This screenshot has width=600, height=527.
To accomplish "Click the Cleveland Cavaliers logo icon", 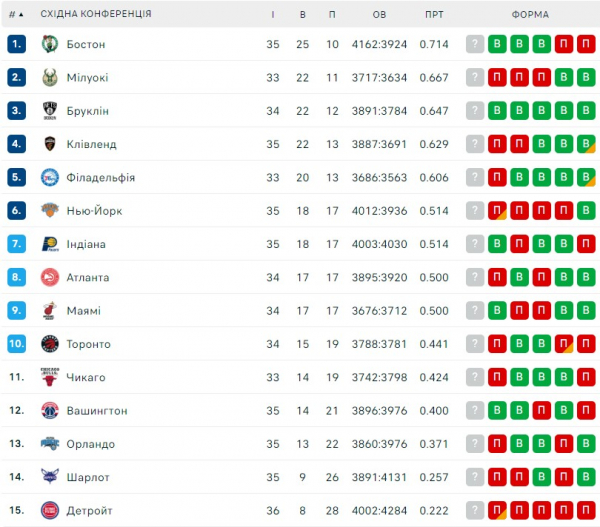I will [50, 144].
